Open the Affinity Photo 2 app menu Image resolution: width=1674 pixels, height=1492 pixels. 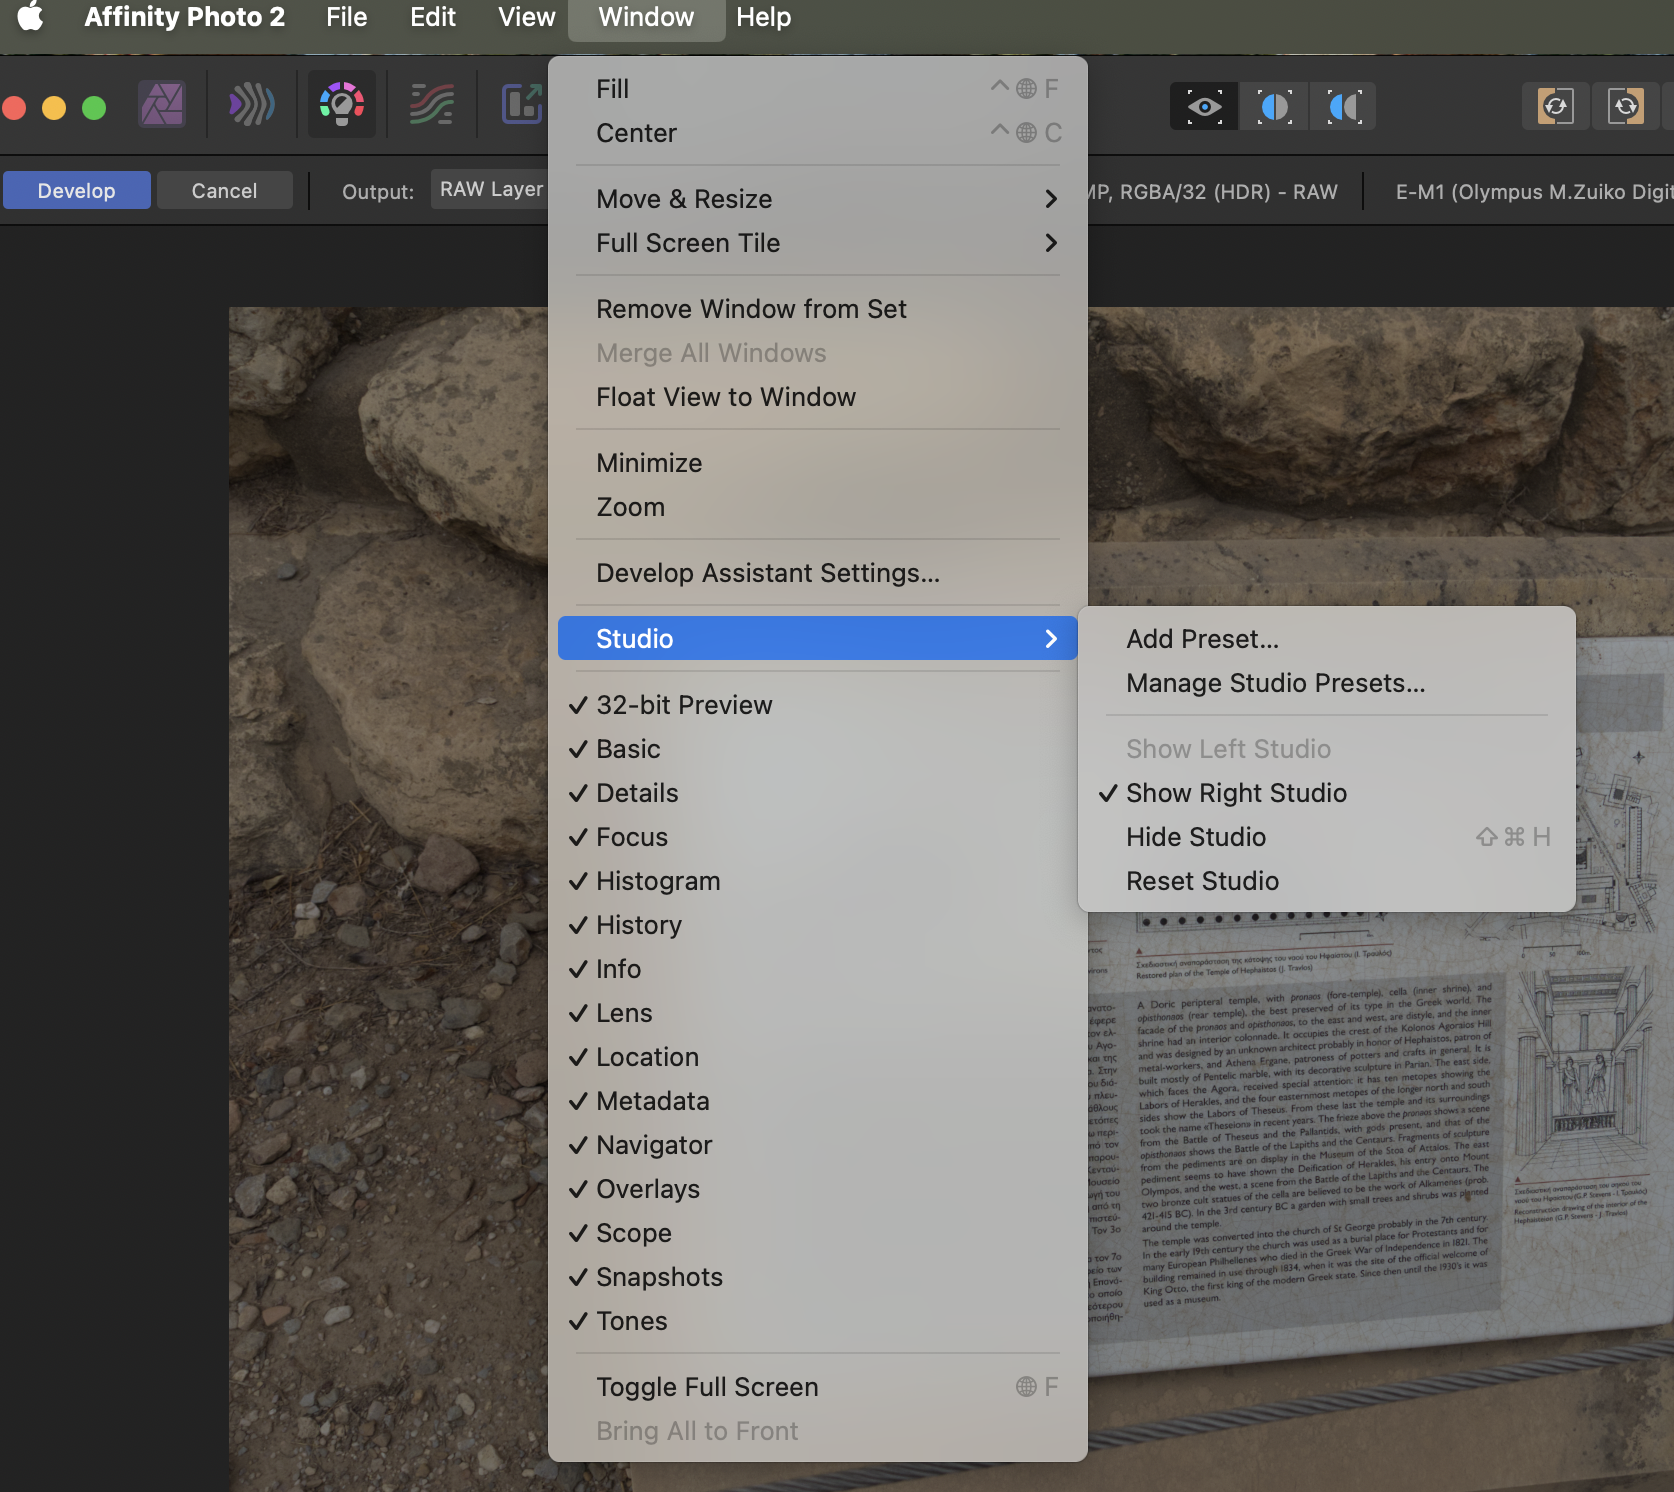[x=184, y=17]
